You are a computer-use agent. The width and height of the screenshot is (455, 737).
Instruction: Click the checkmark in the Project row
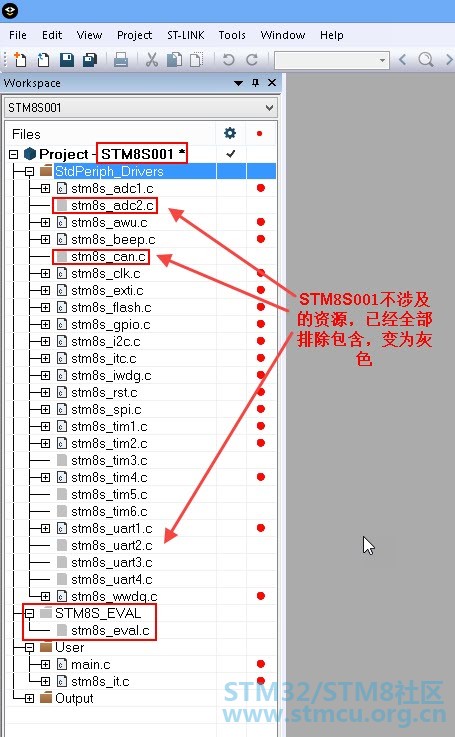pos(230,154)
